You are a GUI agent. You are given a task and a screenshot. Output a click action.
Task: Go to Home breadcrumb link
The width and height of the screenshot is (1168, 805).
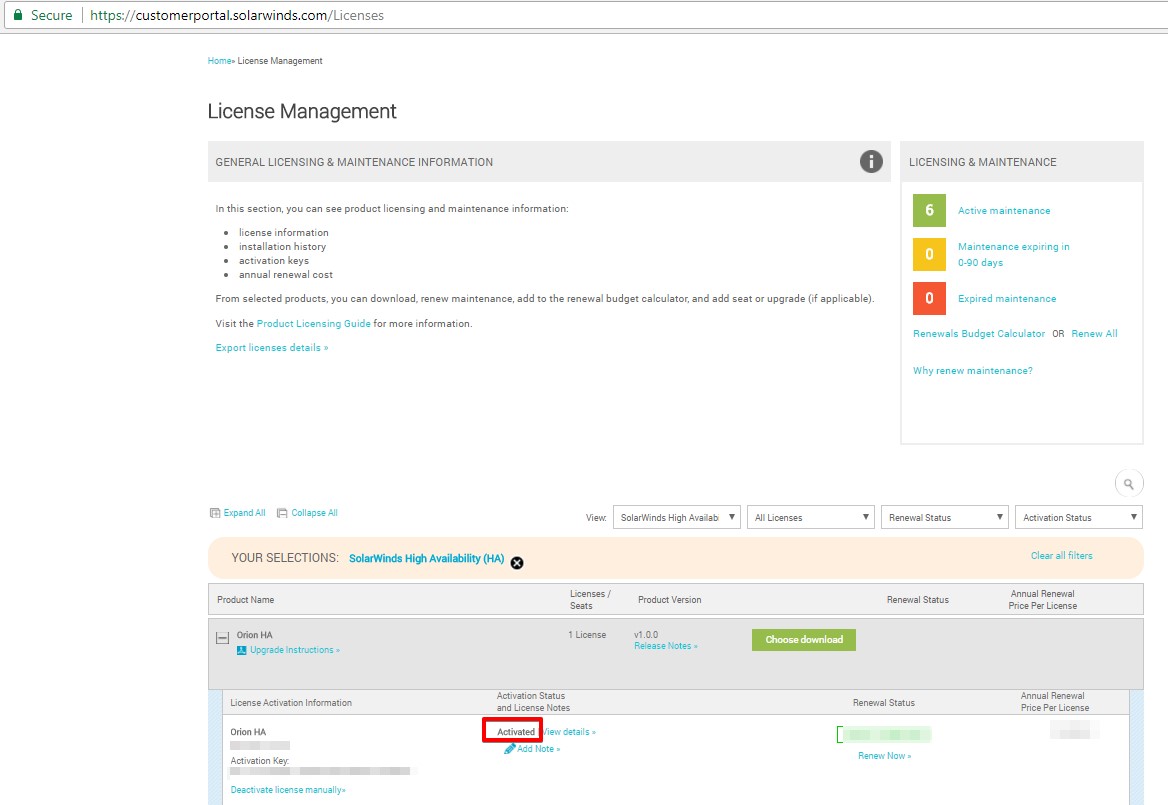[x=219, y=61]
